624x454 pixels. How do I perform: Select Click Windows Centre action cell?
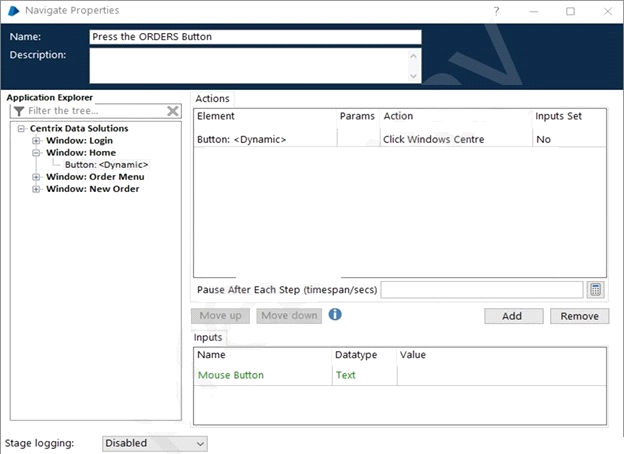(x=456, y=139)
